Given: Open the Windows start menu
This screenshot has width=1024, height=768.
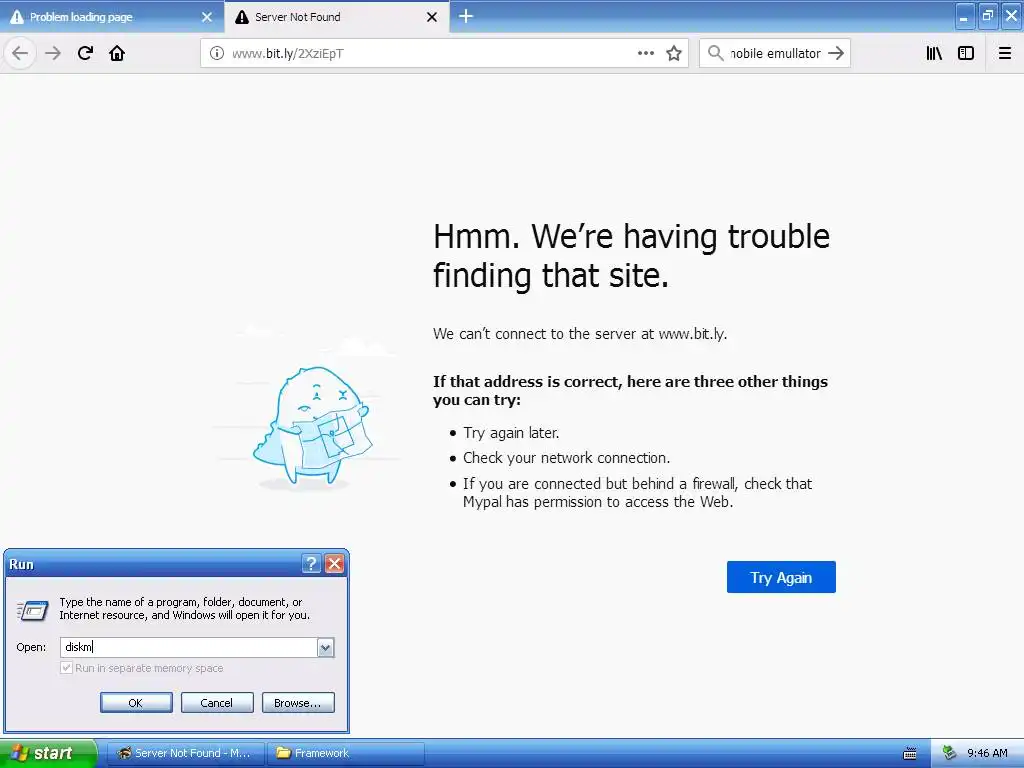Looking at the screenshot, I should [x=48, y=753].
